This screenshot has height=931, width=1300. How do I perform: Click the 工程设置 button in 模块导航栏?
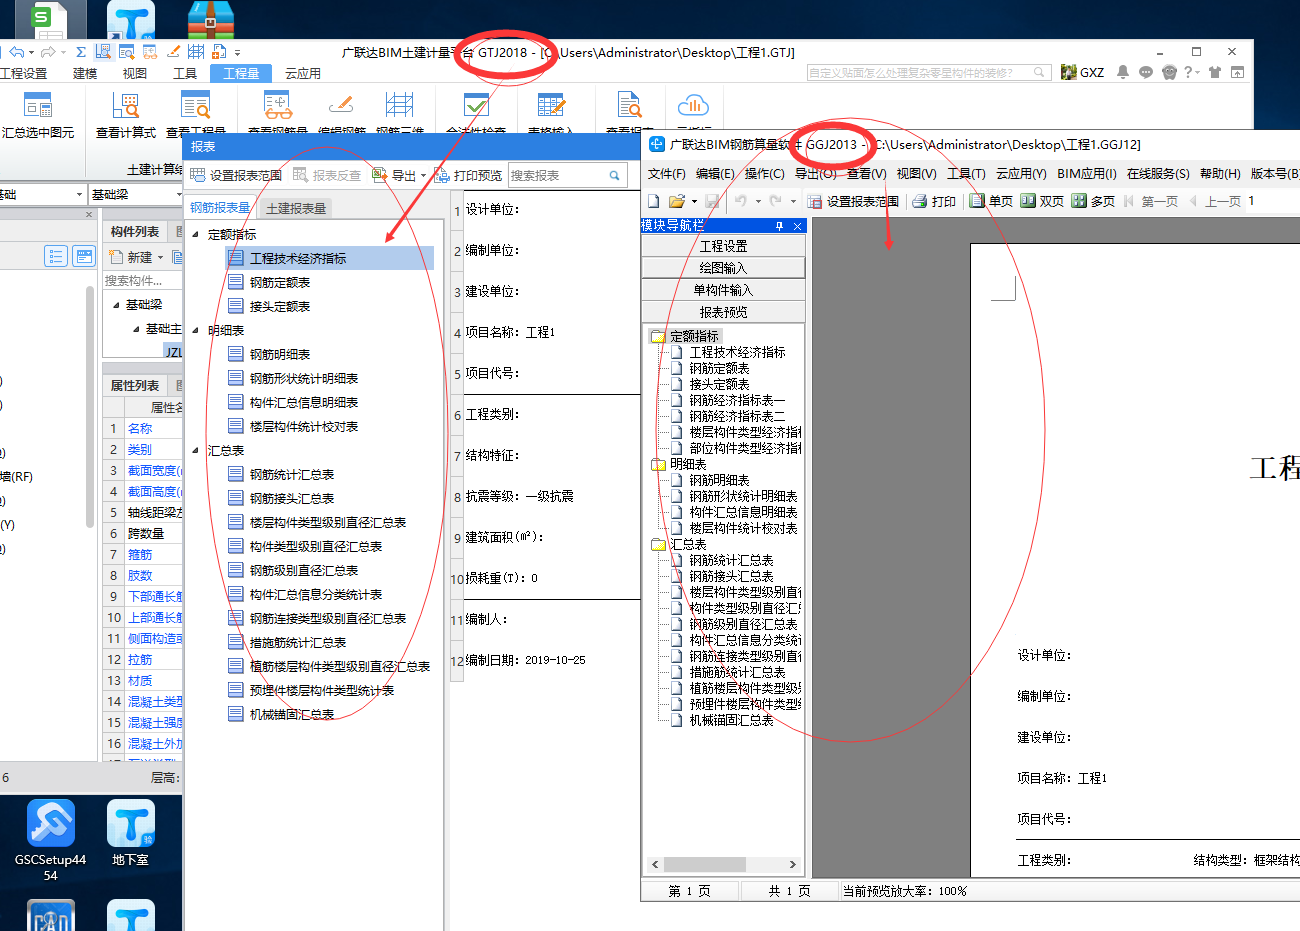point(723,246)
